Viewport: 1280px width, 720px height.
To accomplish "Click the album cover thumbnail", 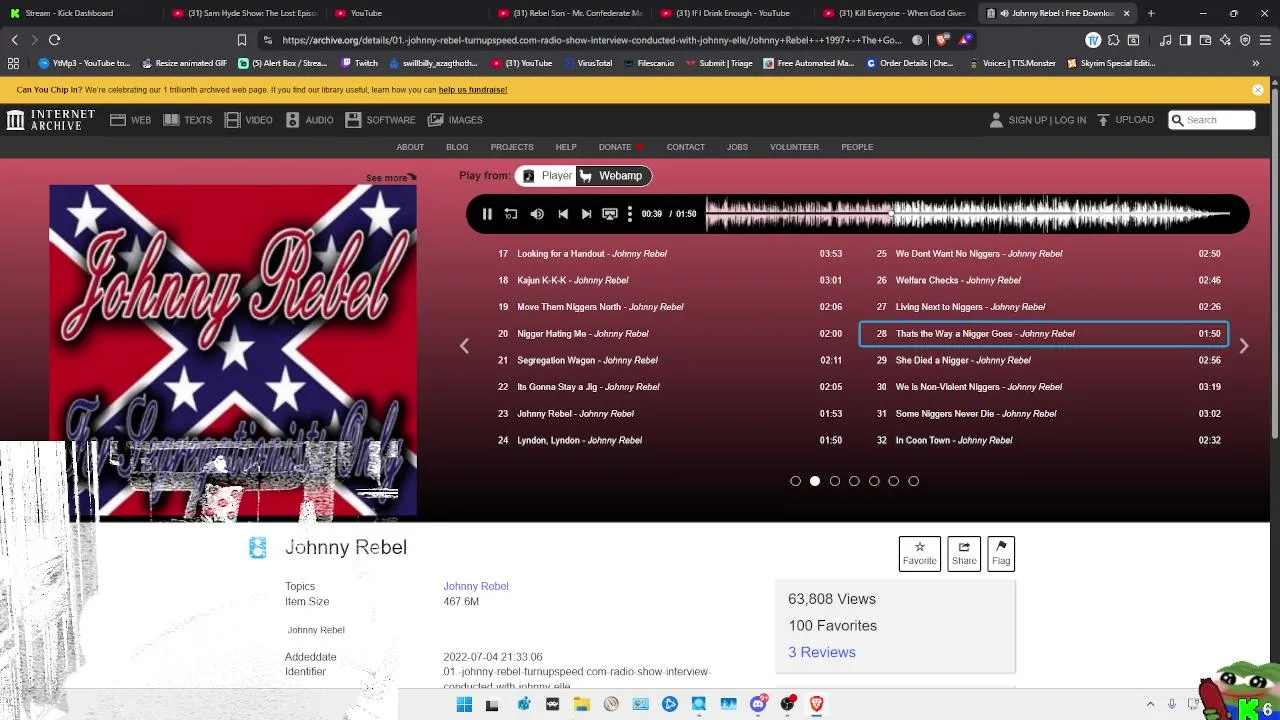I will point(233,350).
